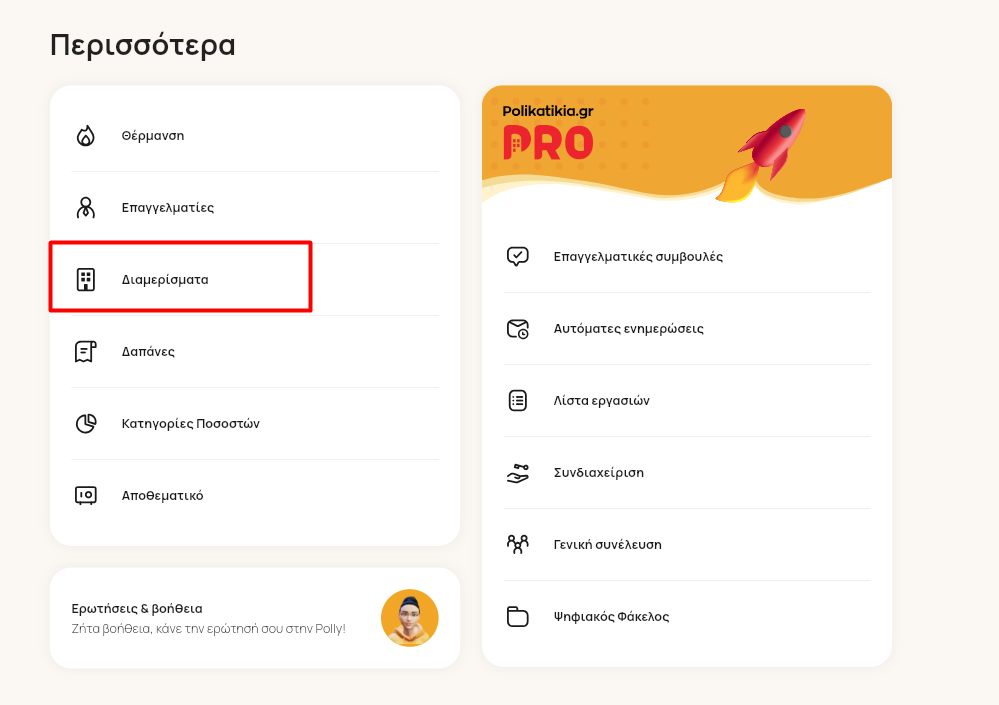The height and width of the screenshot is (705, 999).
Task: Click the receipt icon next to Δαπάνες
Action: click(x=85, y=352)
